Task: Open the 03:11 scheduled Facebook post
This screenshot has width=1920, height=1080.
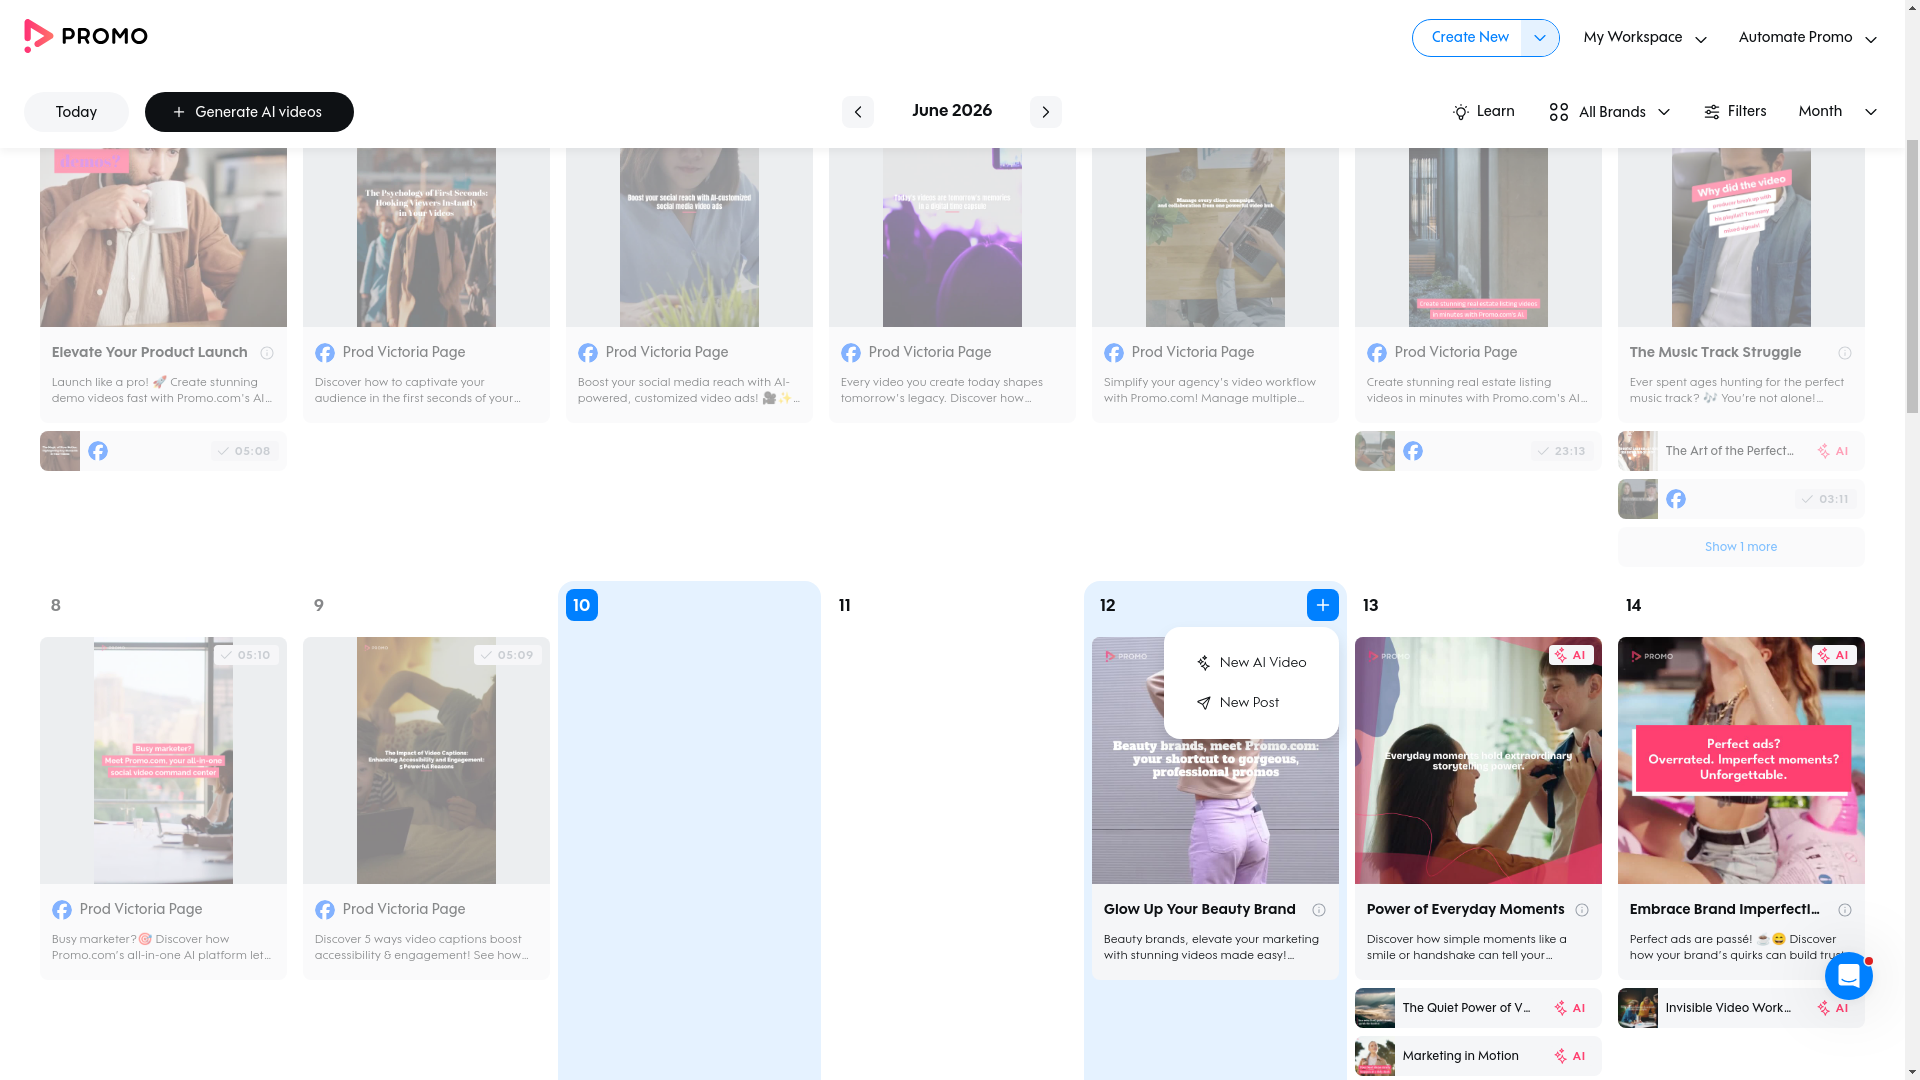Action: click(1740, 499)
